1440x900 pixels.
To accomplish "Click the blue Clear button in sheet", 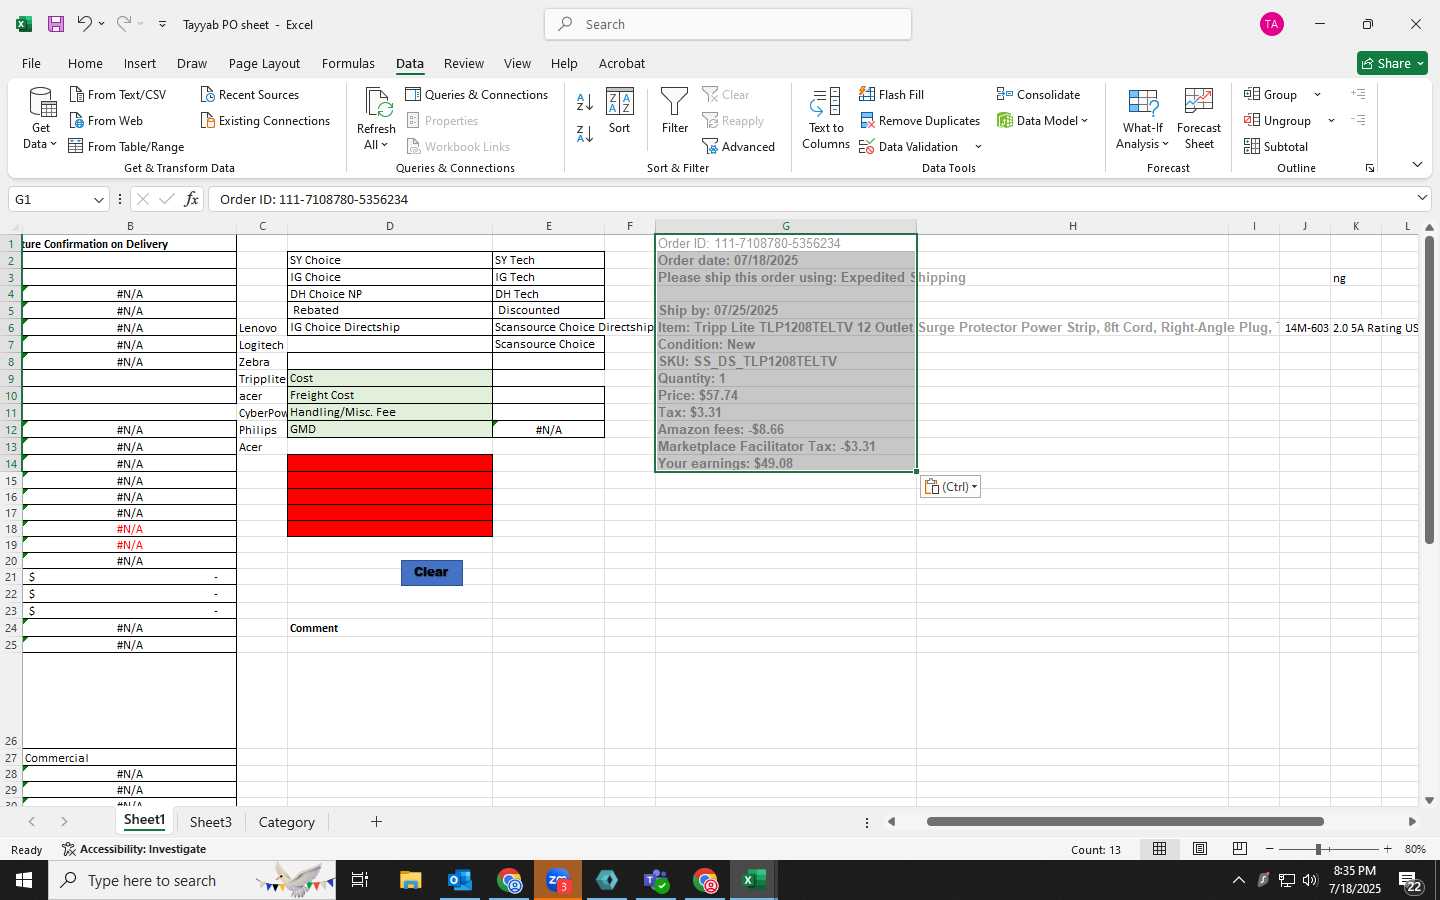I will click(431, 572).
